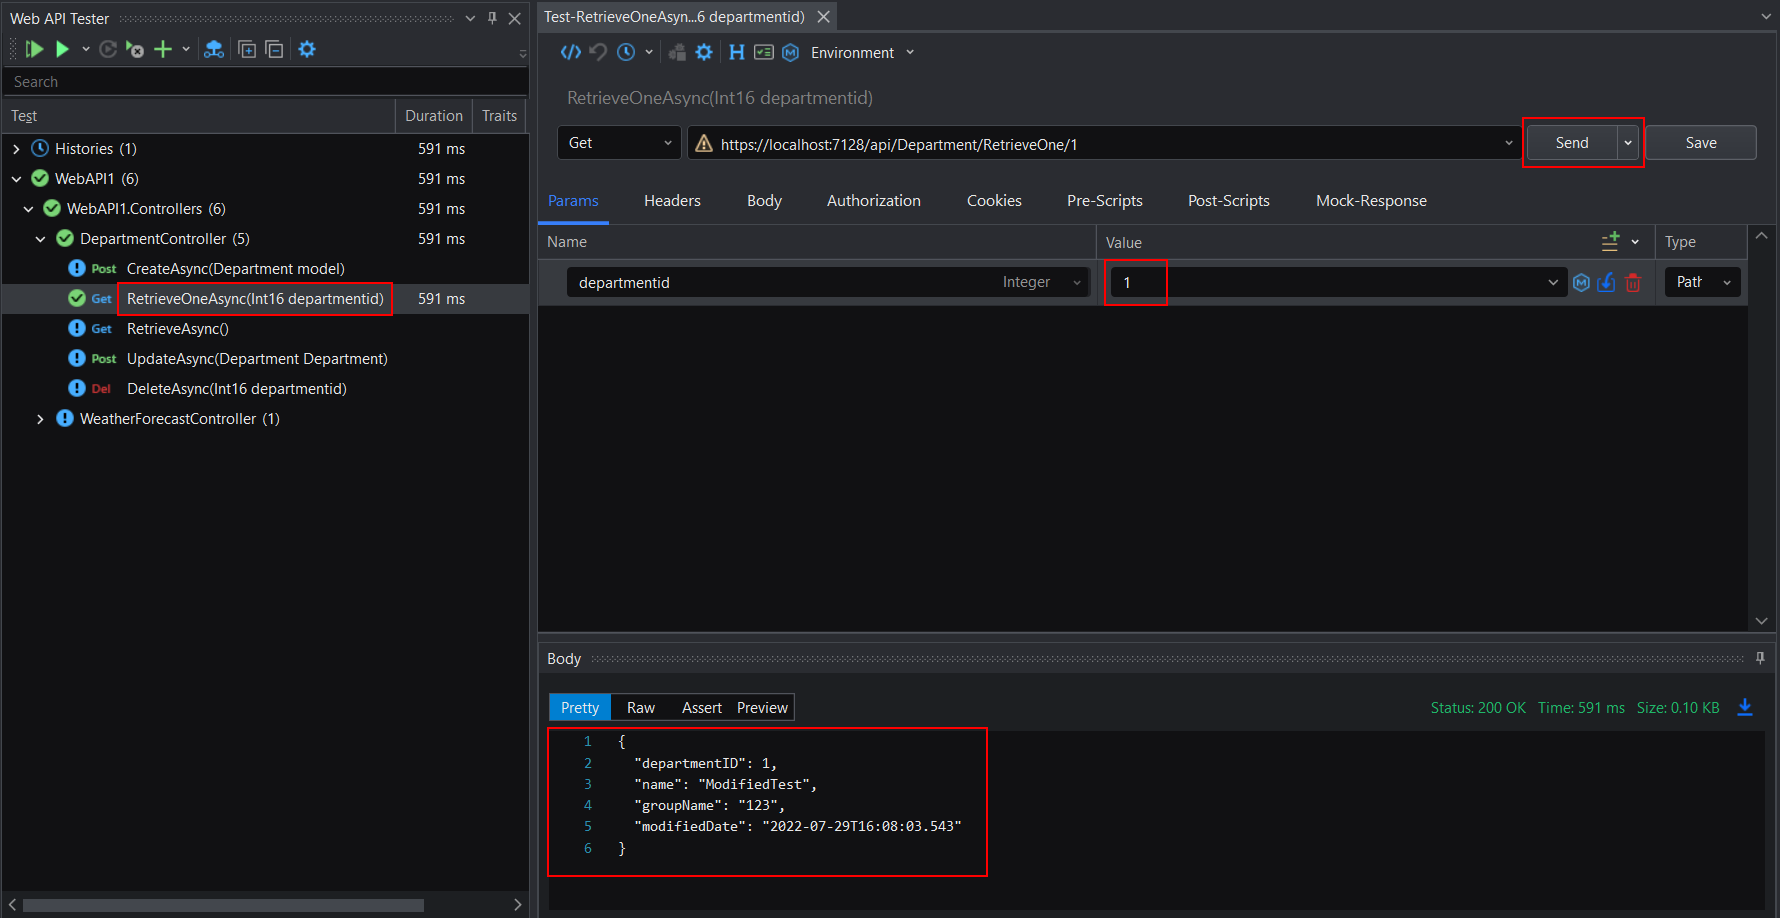Click the green plus add test icon

point(163,49)
